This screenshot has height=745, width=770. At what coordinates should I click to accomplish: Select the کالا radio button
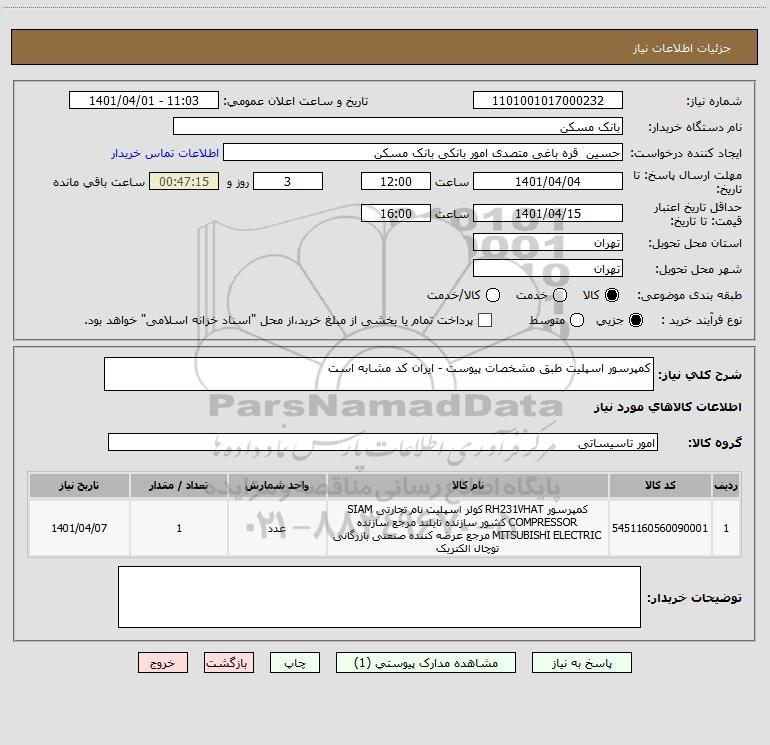click(612, 295)
